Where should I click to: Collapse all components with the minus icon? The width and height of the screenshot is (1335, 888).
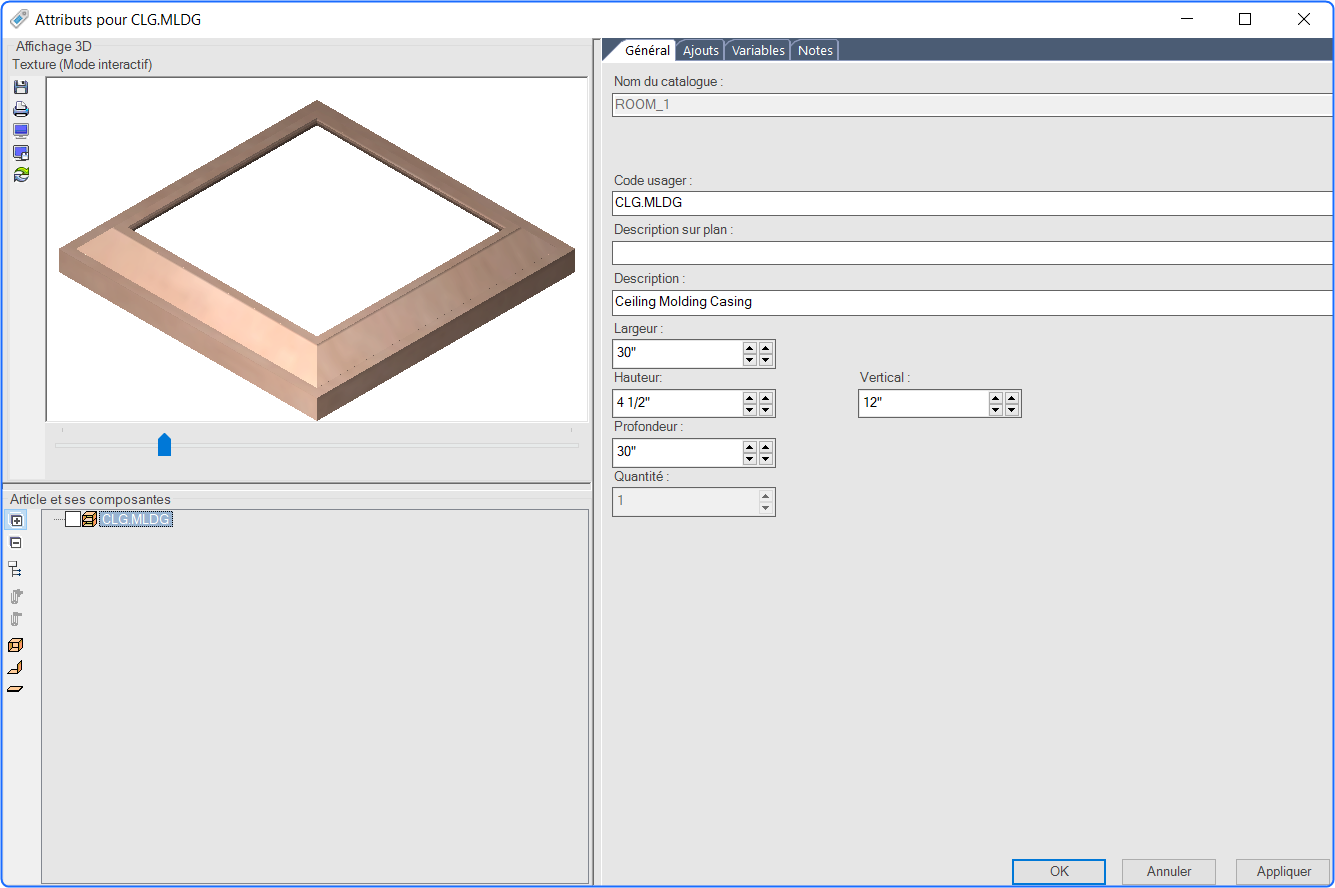(15, 543)
